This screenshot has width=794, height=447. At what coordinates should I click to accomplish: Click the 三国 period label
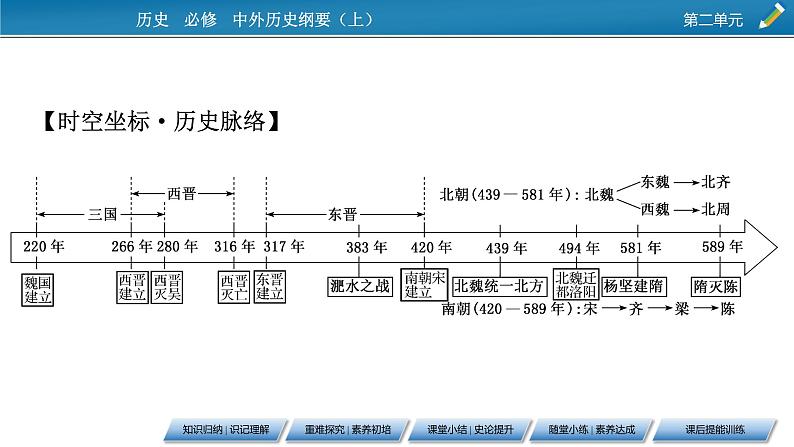pos(103,215)
